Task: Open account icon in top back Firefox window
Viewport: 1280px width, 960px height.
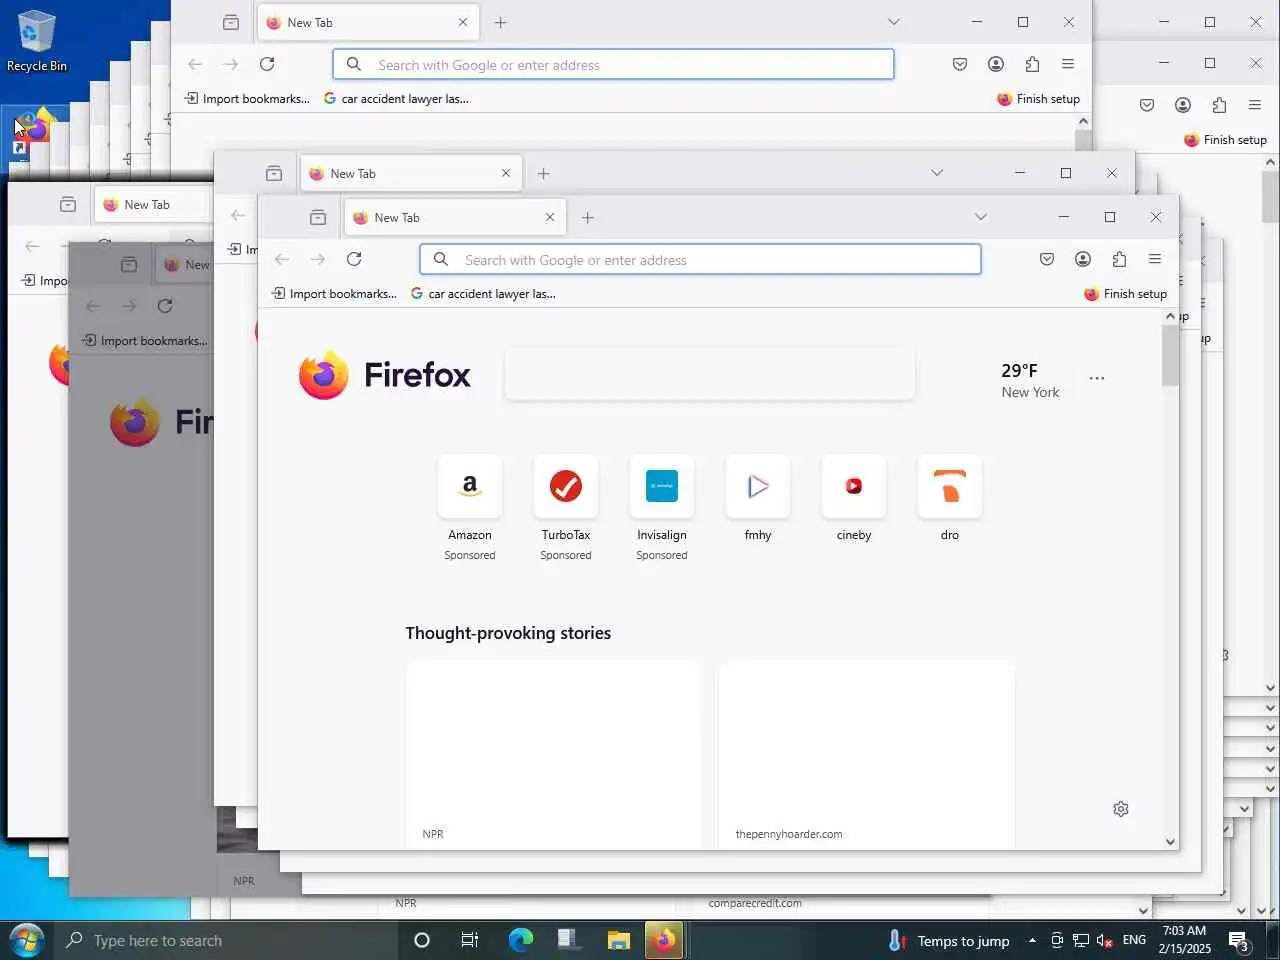Action: click(996, 64)
